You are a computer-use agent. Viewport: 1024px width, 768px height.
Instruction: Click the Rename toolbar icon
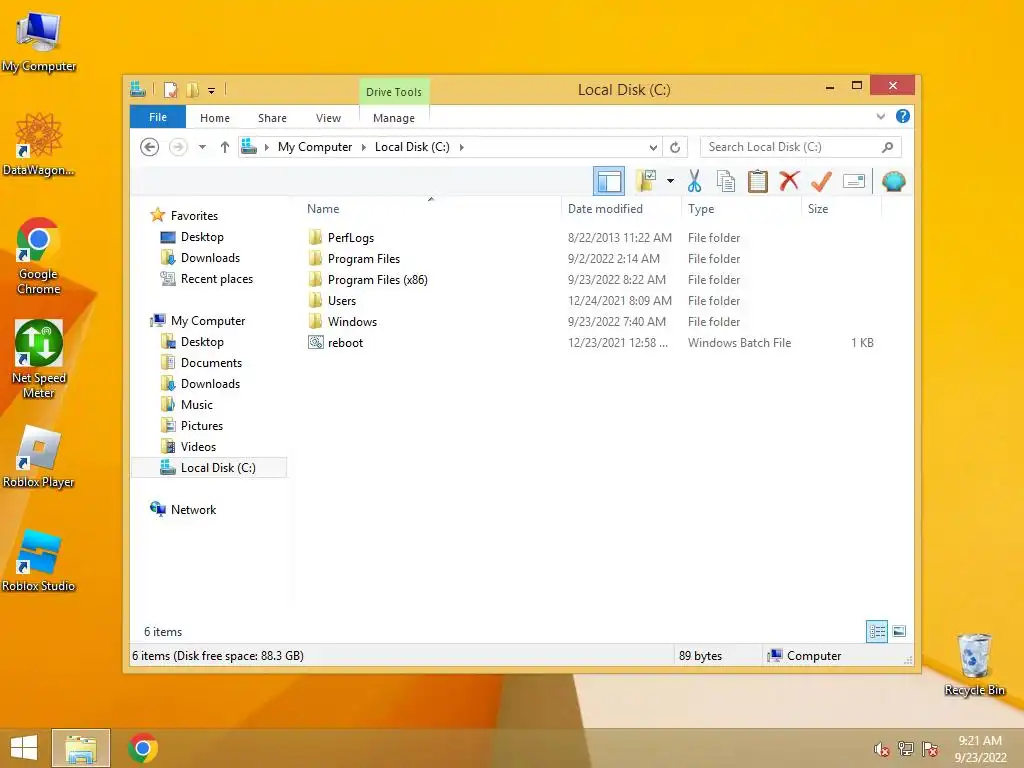pos(854,181)
